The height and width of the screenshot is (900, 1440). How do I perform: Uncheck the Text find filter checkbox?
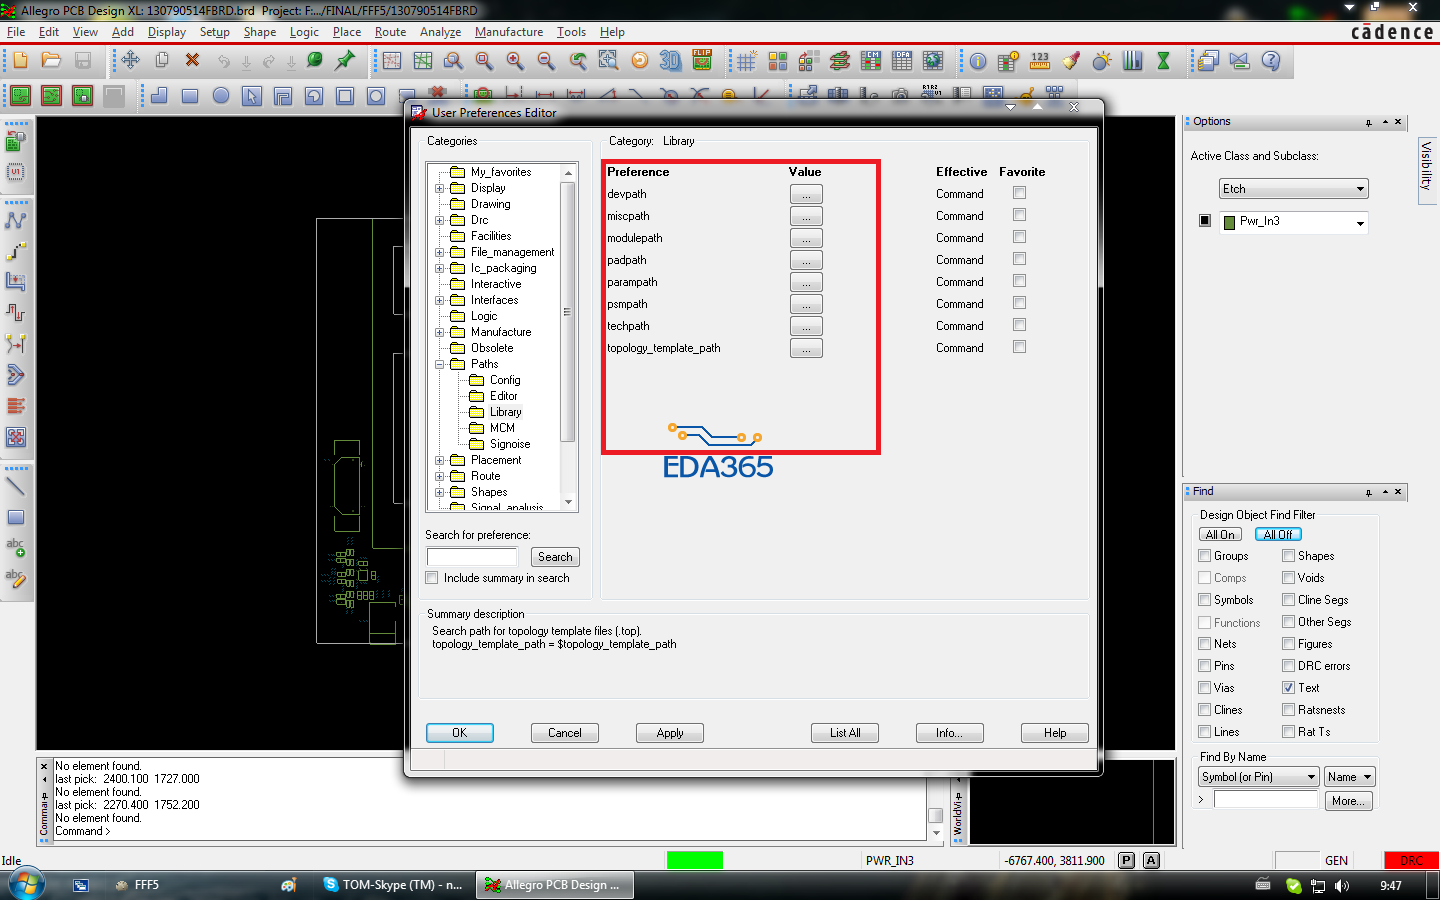[x=1289, y=688]
